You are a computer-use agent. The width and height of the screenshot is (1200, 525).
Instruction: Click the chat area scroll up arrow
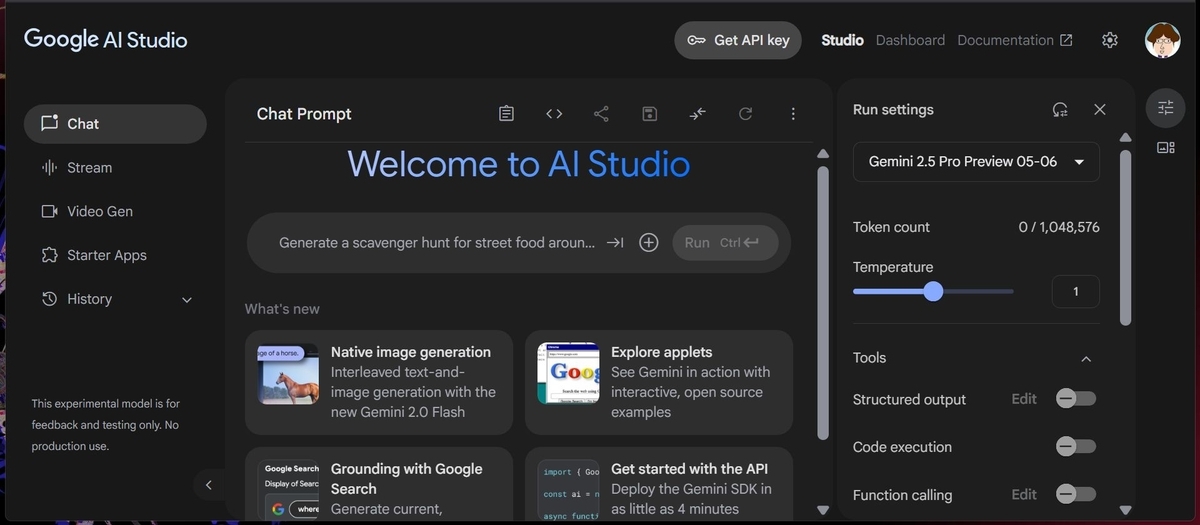pyautogui.click(x=823, y=154)
